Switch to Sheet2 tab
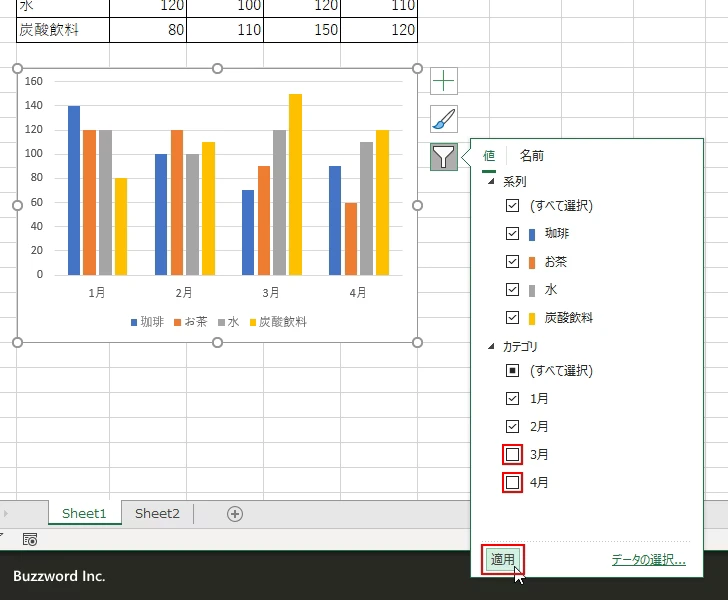 pos(157,513)
